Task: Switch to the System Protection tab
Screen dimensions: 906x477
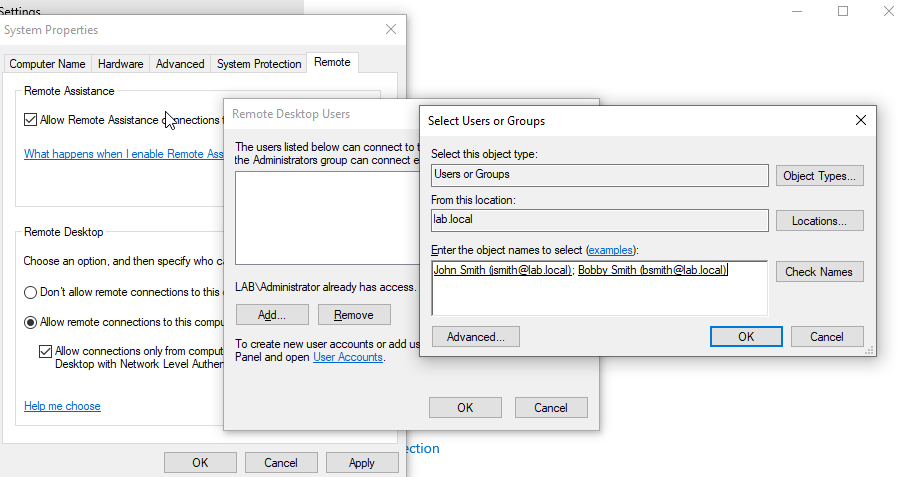Action: click(x=259, y=64)
